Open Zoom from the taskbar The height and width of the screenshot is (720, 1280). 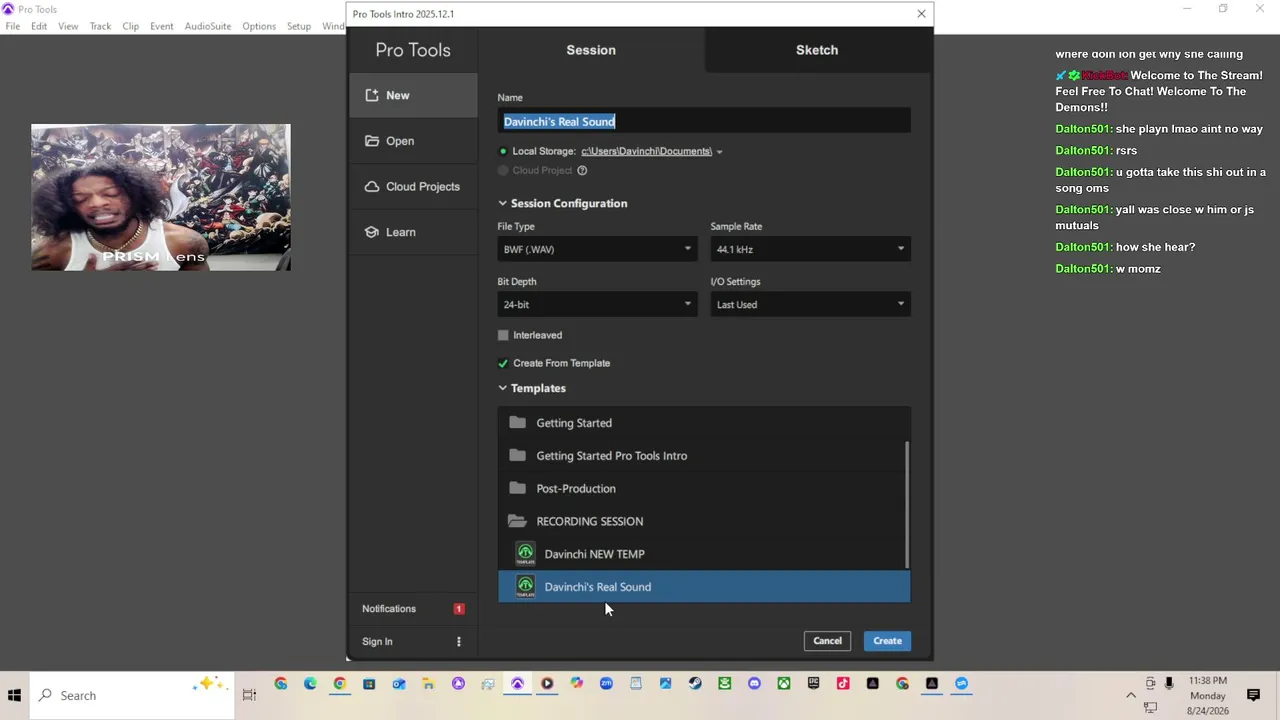click(606, 684)
